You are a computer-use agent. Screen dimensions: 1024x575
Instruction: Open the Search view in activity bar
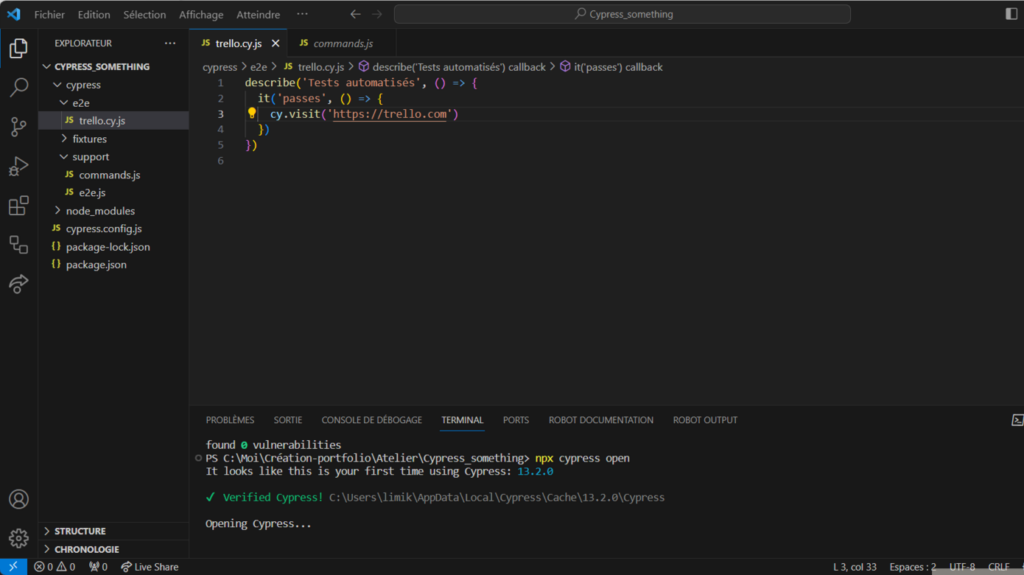18,88
